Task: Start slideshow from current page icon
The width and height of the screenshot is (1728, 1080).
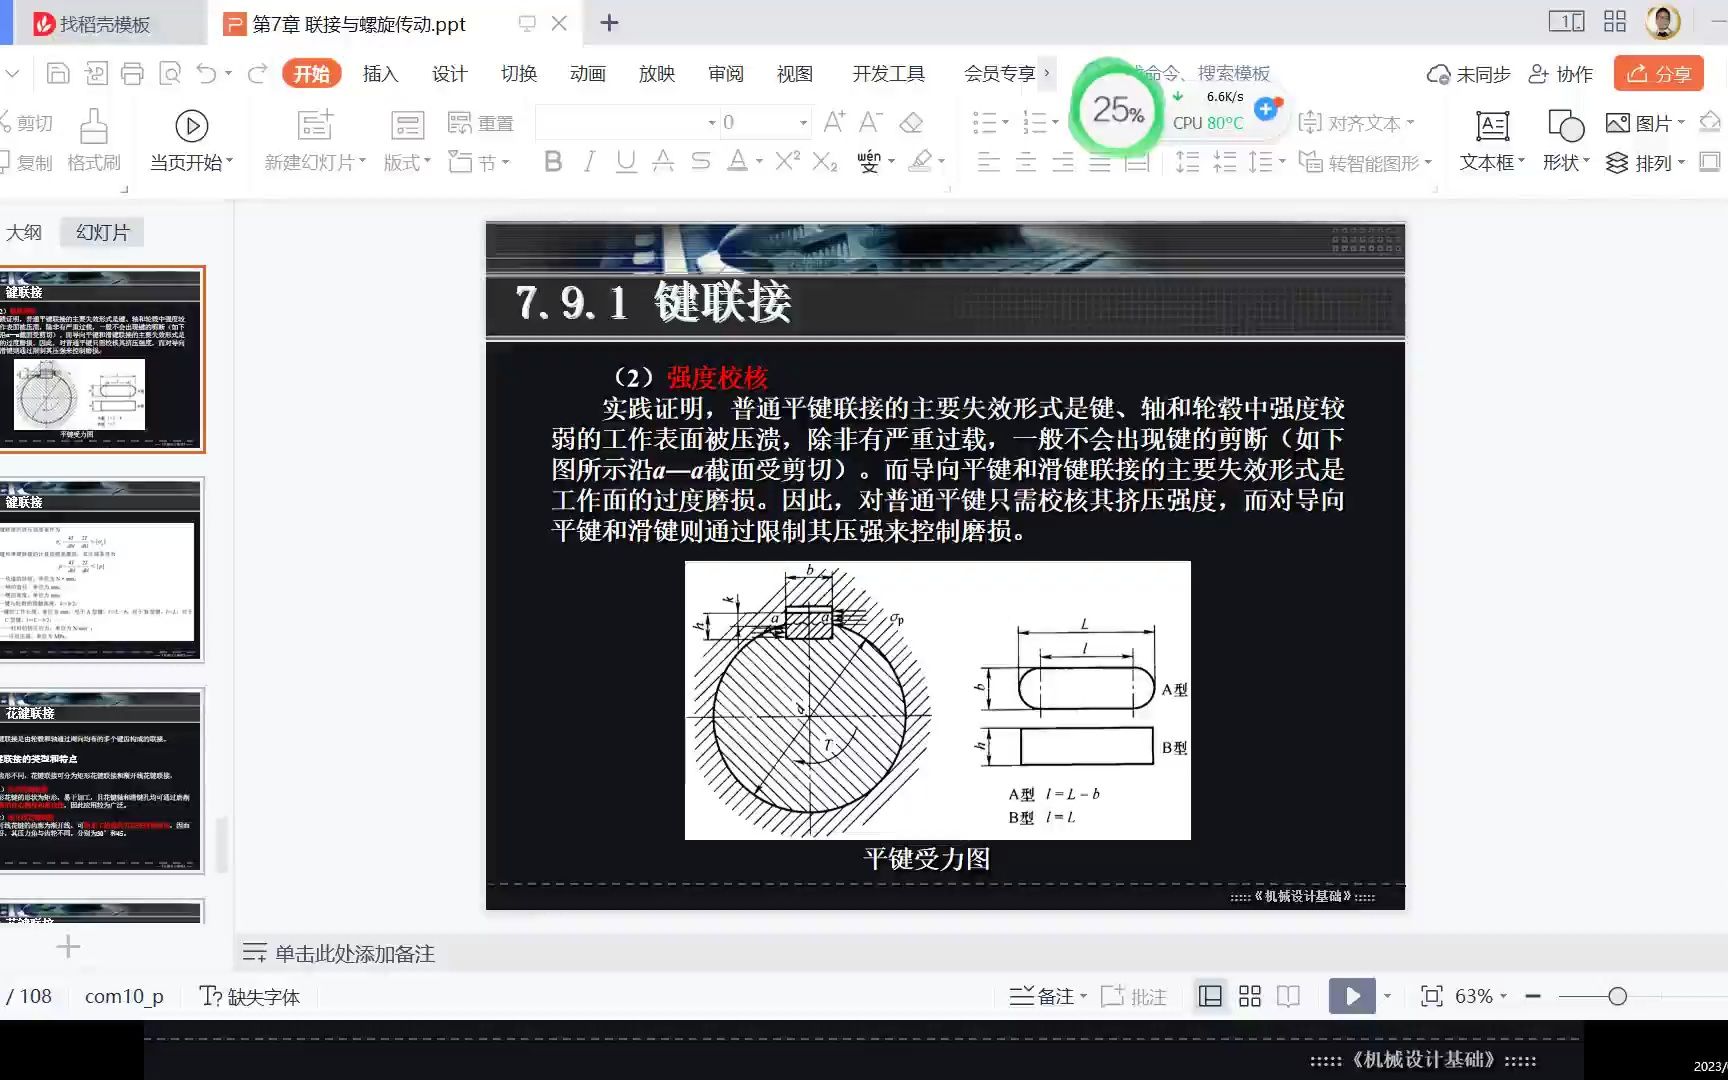Action: [x=191, y=126]
